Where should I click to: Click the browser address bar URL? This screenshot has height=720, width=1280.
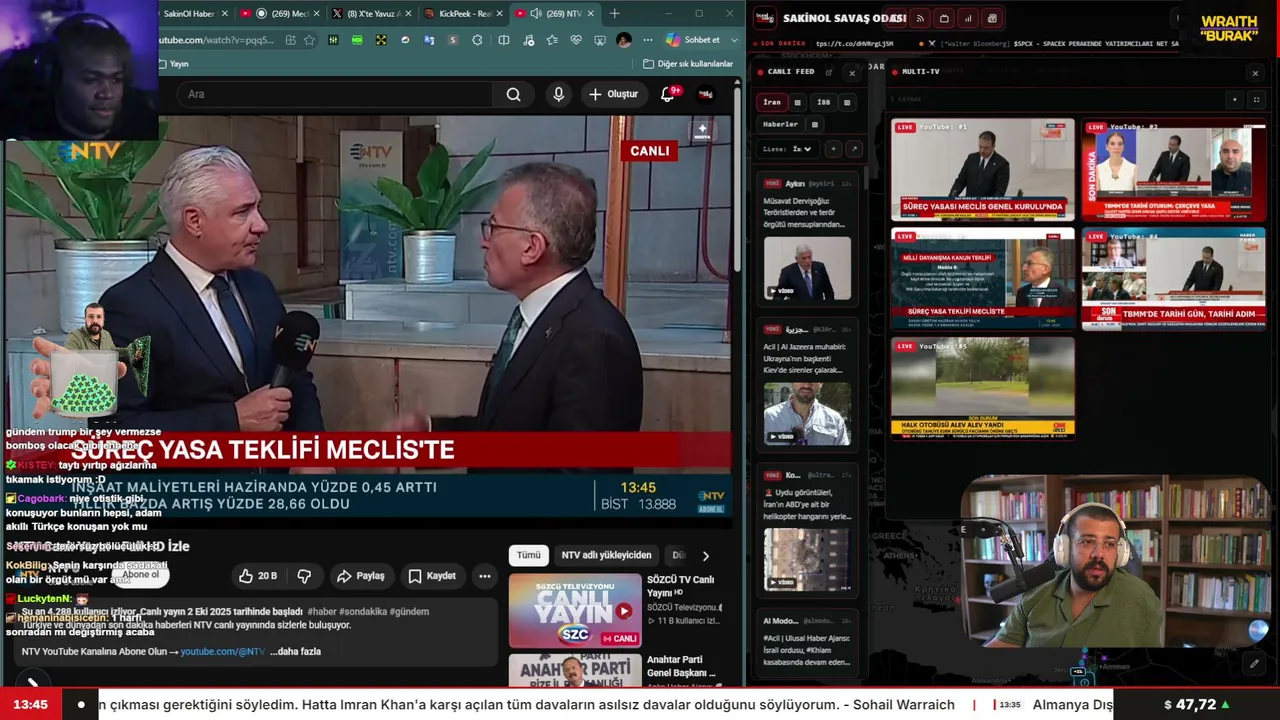pyautogui.click(x=216, y=40)
